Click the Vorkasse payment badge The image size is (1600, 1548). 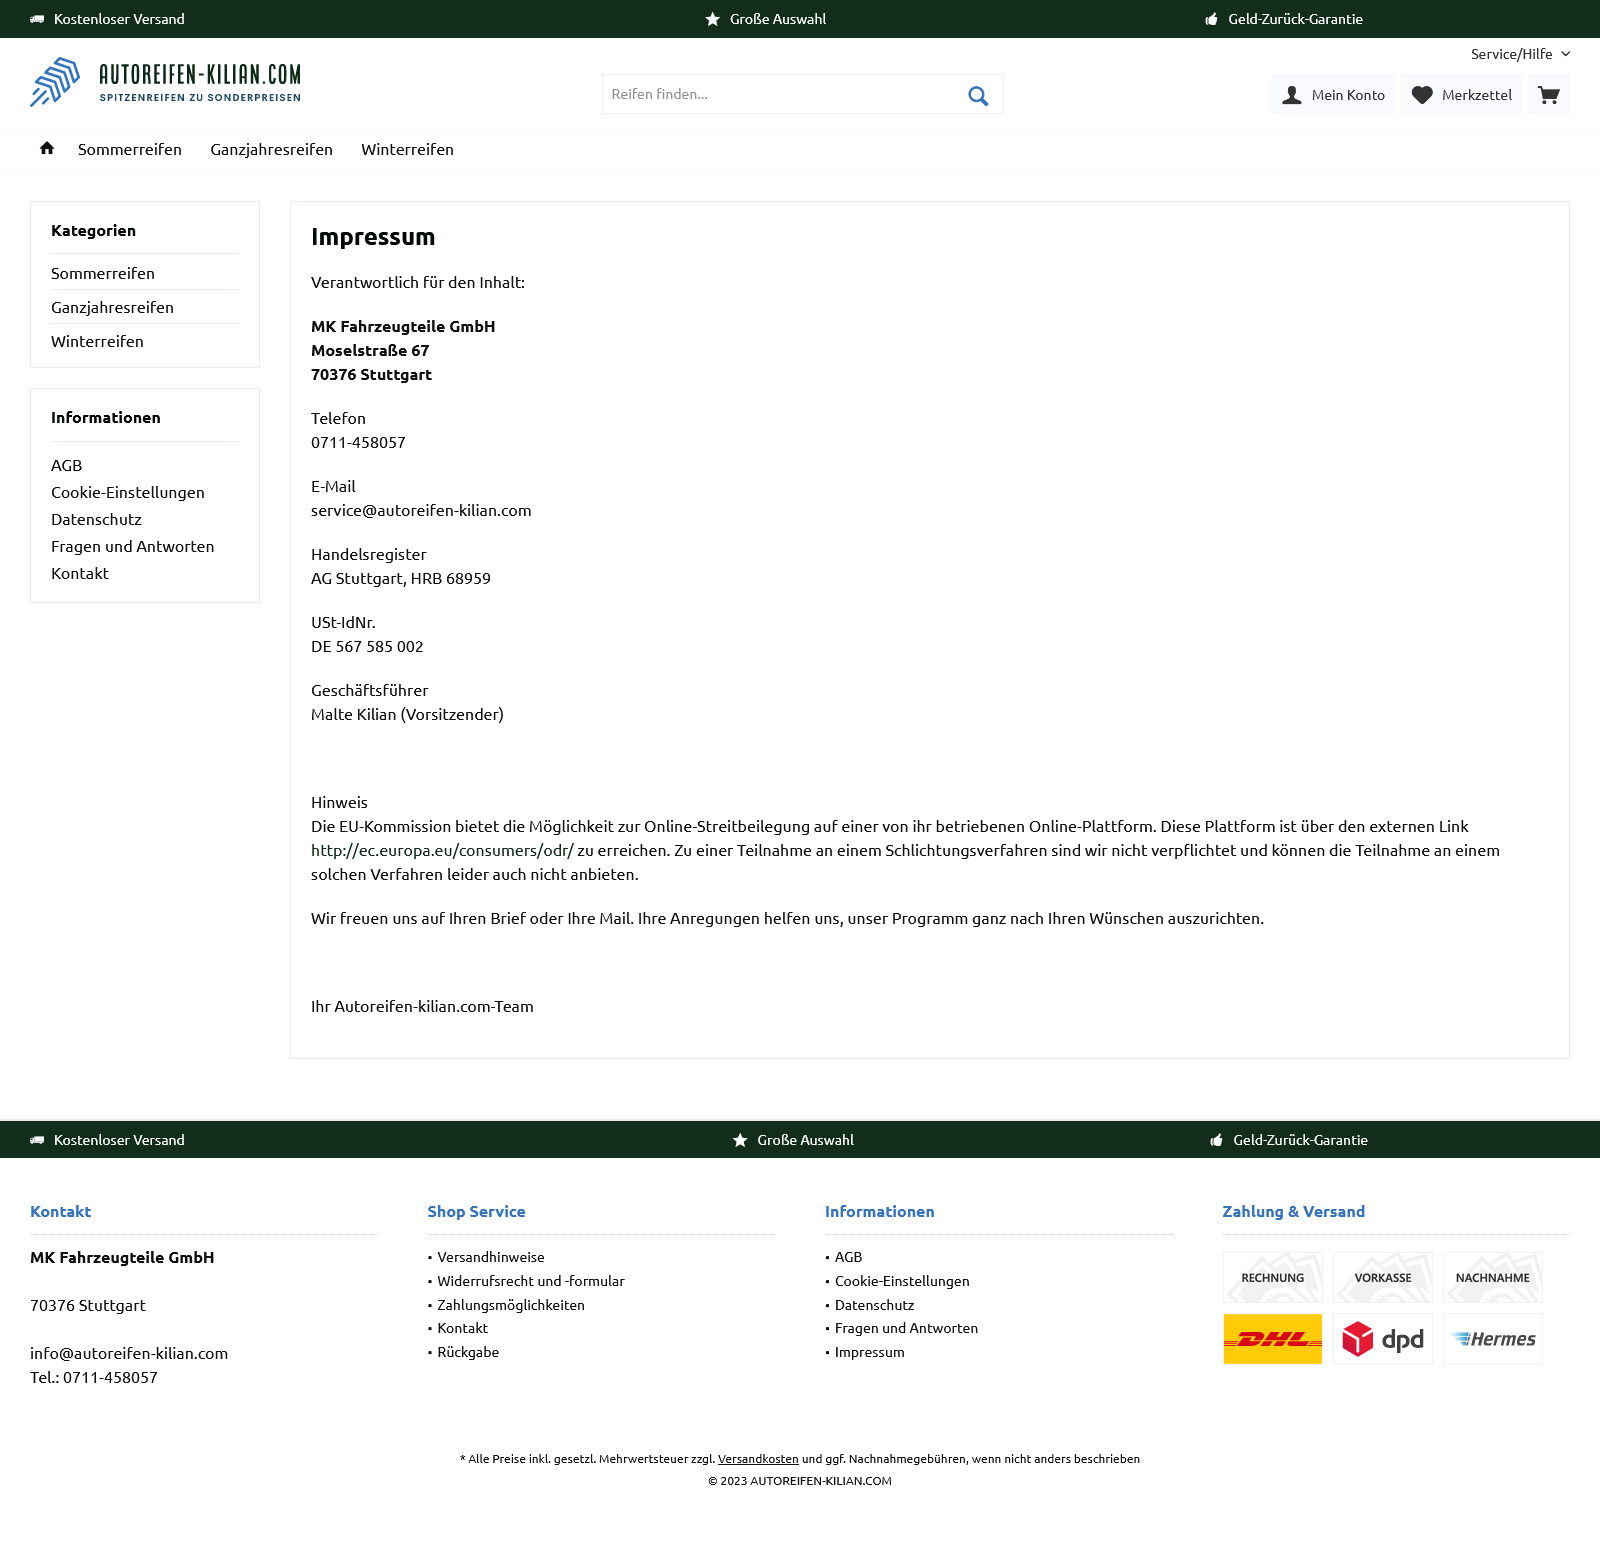click(x=1383, y=1277)
